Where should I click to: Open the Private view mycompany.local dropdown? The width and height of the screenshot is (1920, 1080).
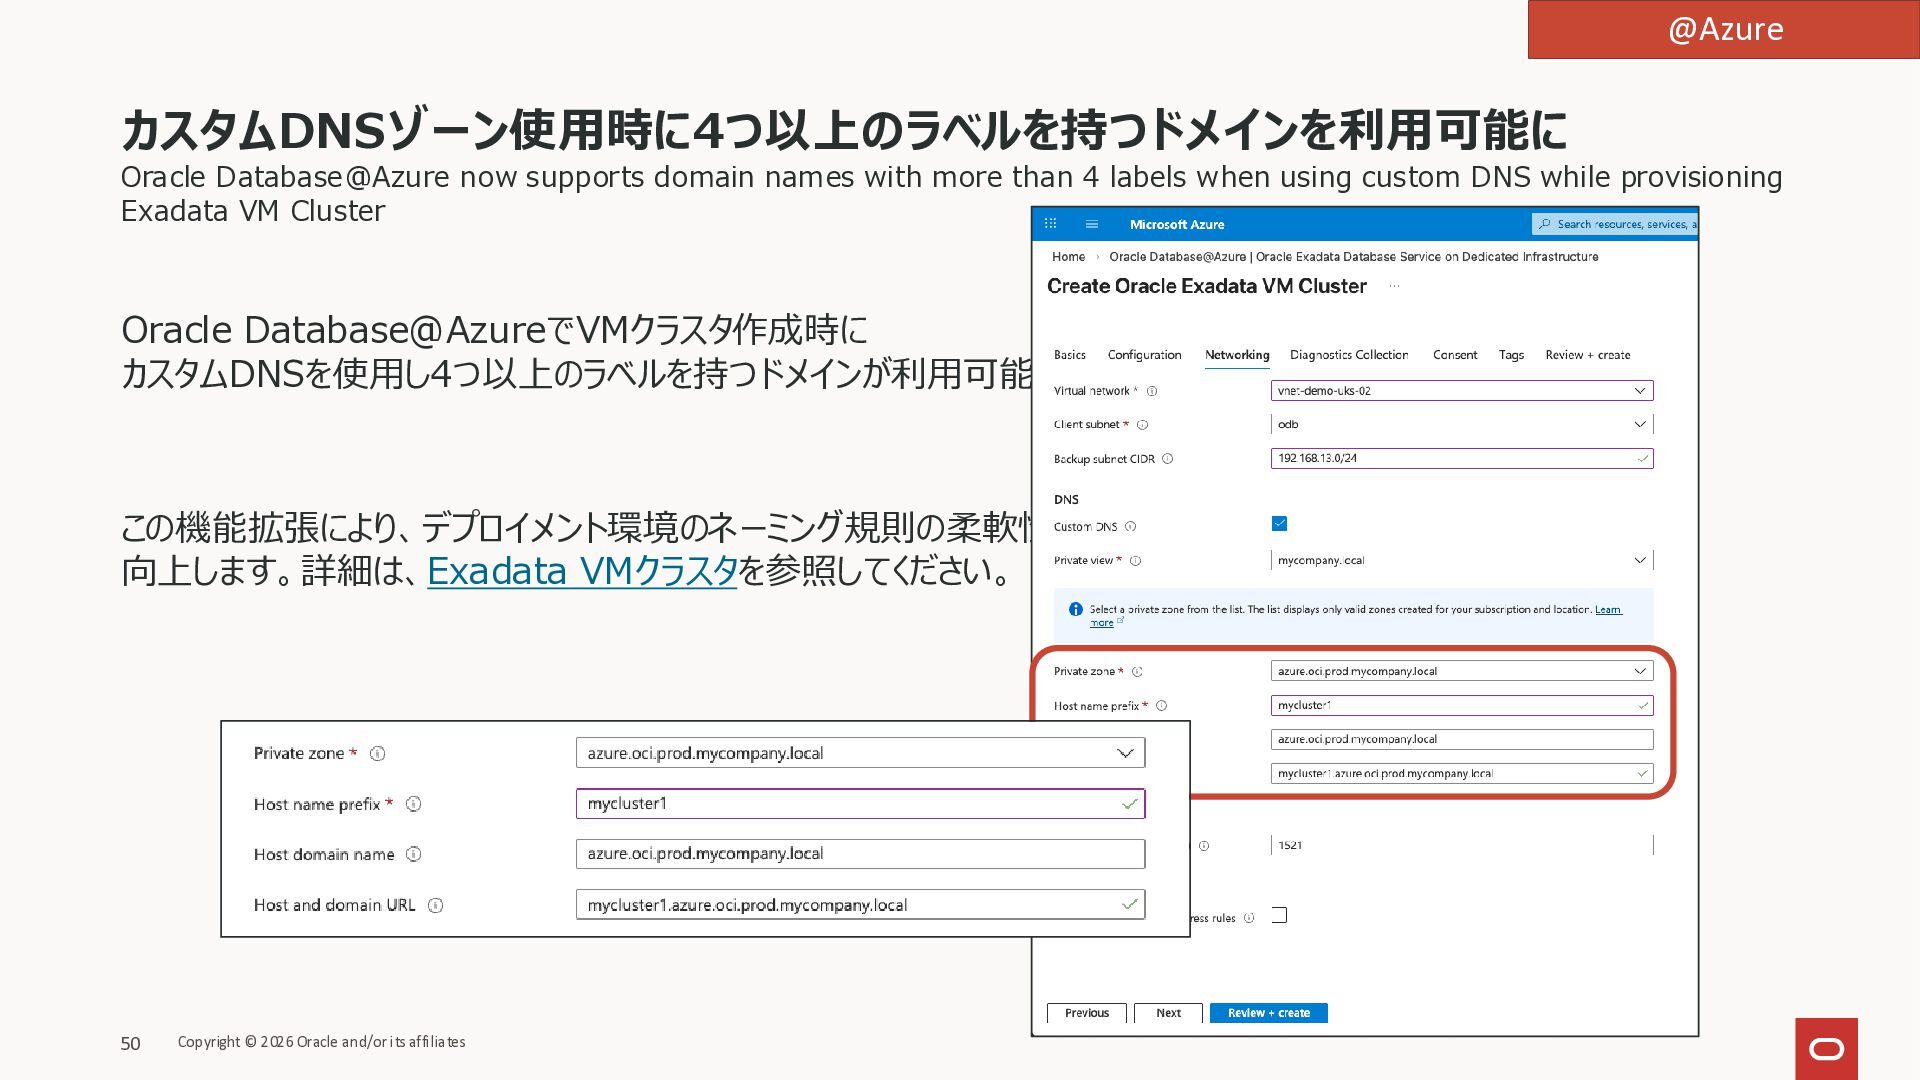[1639, 560]
